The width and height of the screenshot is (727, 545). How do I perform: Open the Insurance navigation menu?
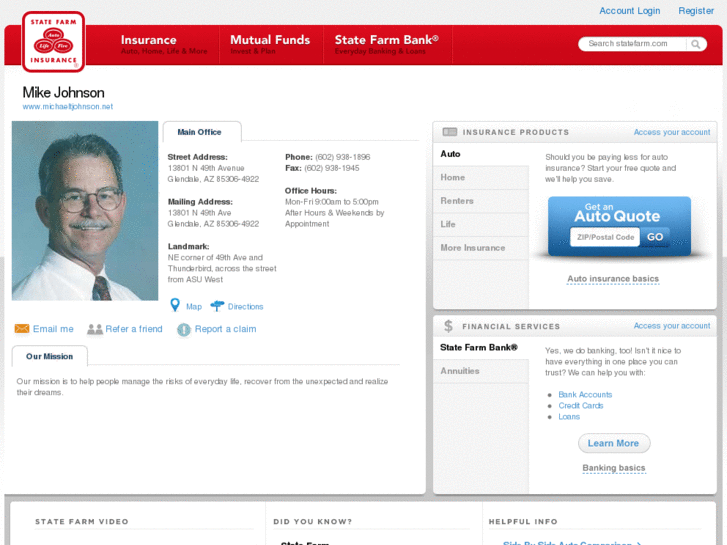click(164, 45)
